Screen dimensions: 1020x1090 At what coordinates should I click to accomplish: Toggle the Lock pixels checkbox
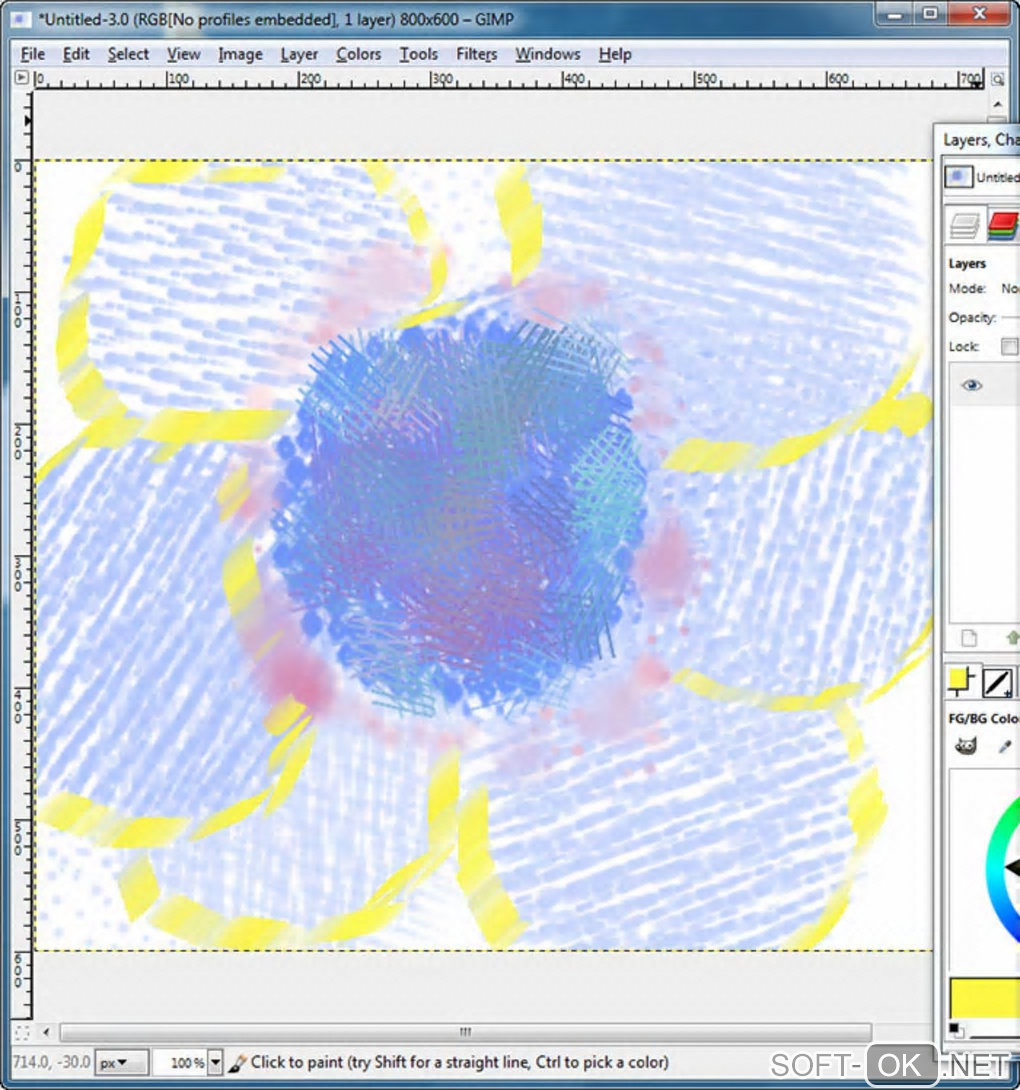1009,345
